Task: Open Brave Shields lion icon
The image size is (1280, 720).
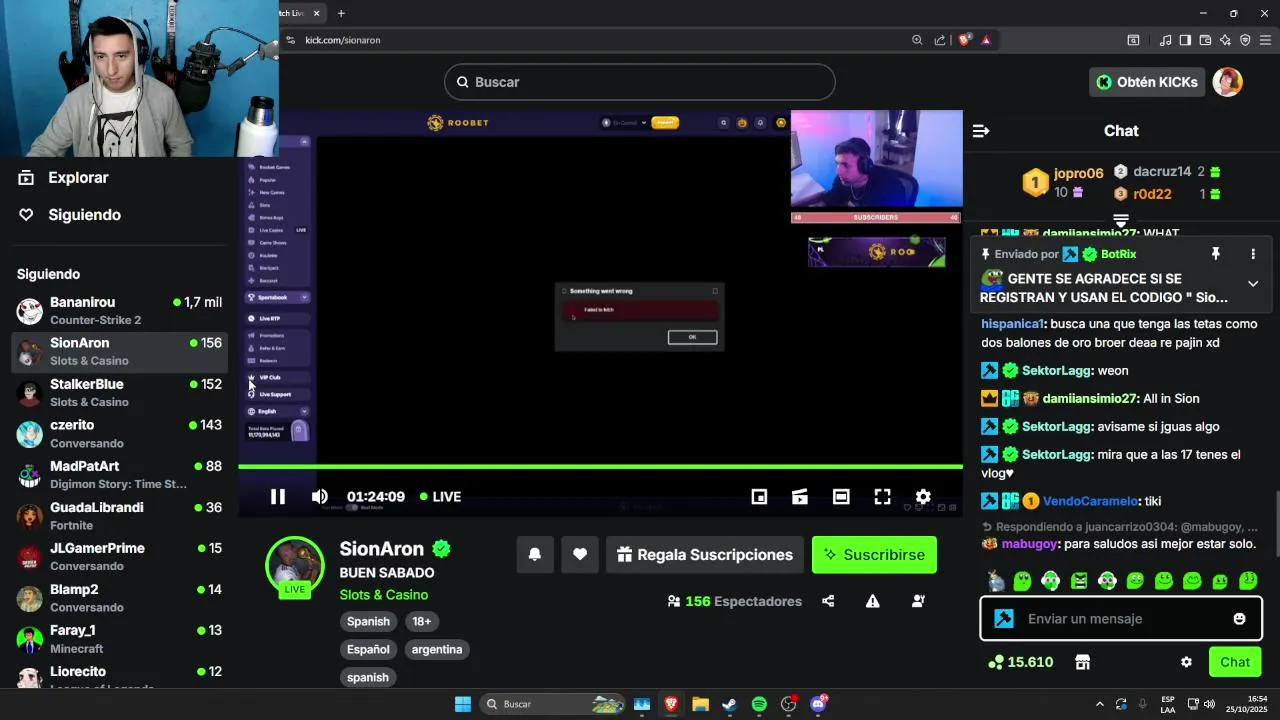Action: 965,40
